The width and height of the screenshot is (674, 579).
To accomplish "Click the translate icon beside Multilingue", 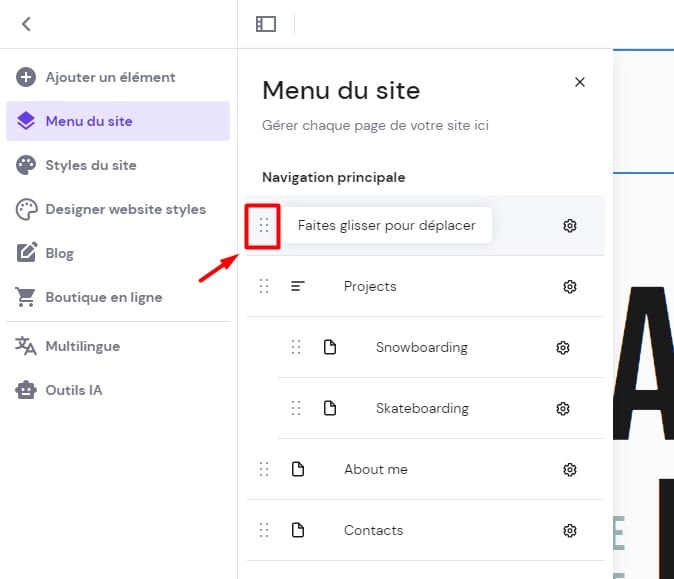I will (x=25, y=346).
